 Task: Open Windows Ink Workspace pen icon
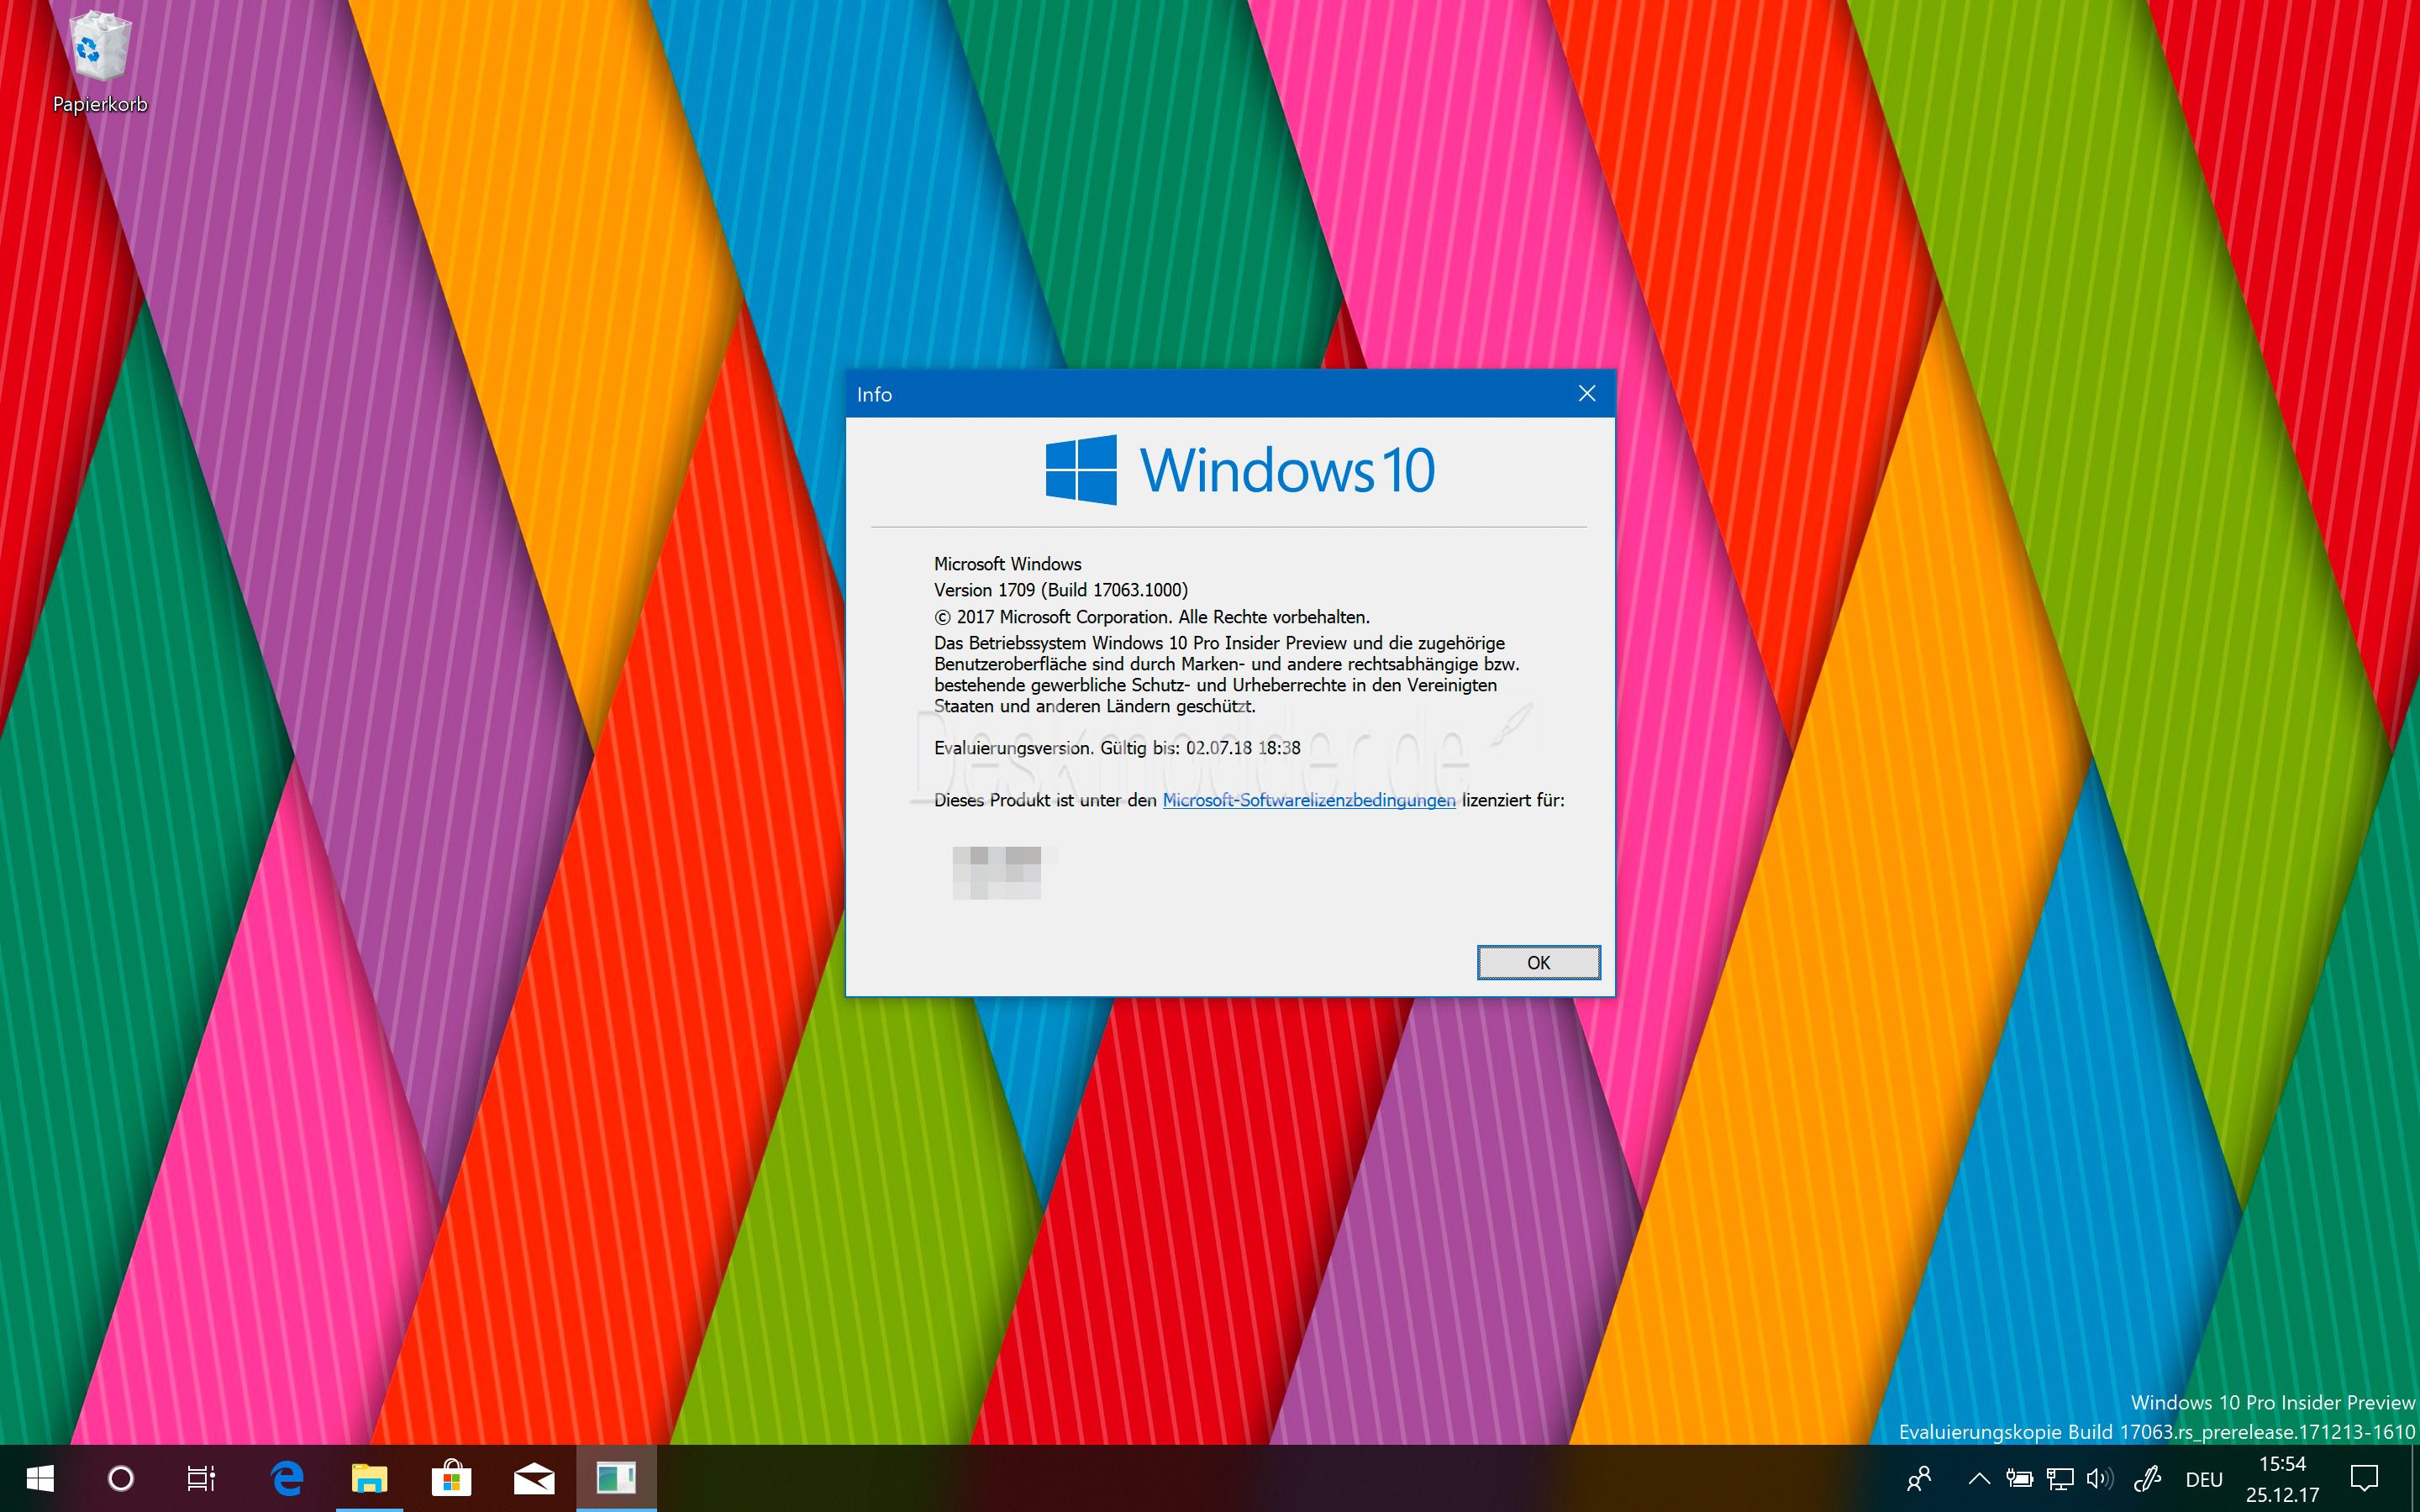(x=2148, y=1478)
